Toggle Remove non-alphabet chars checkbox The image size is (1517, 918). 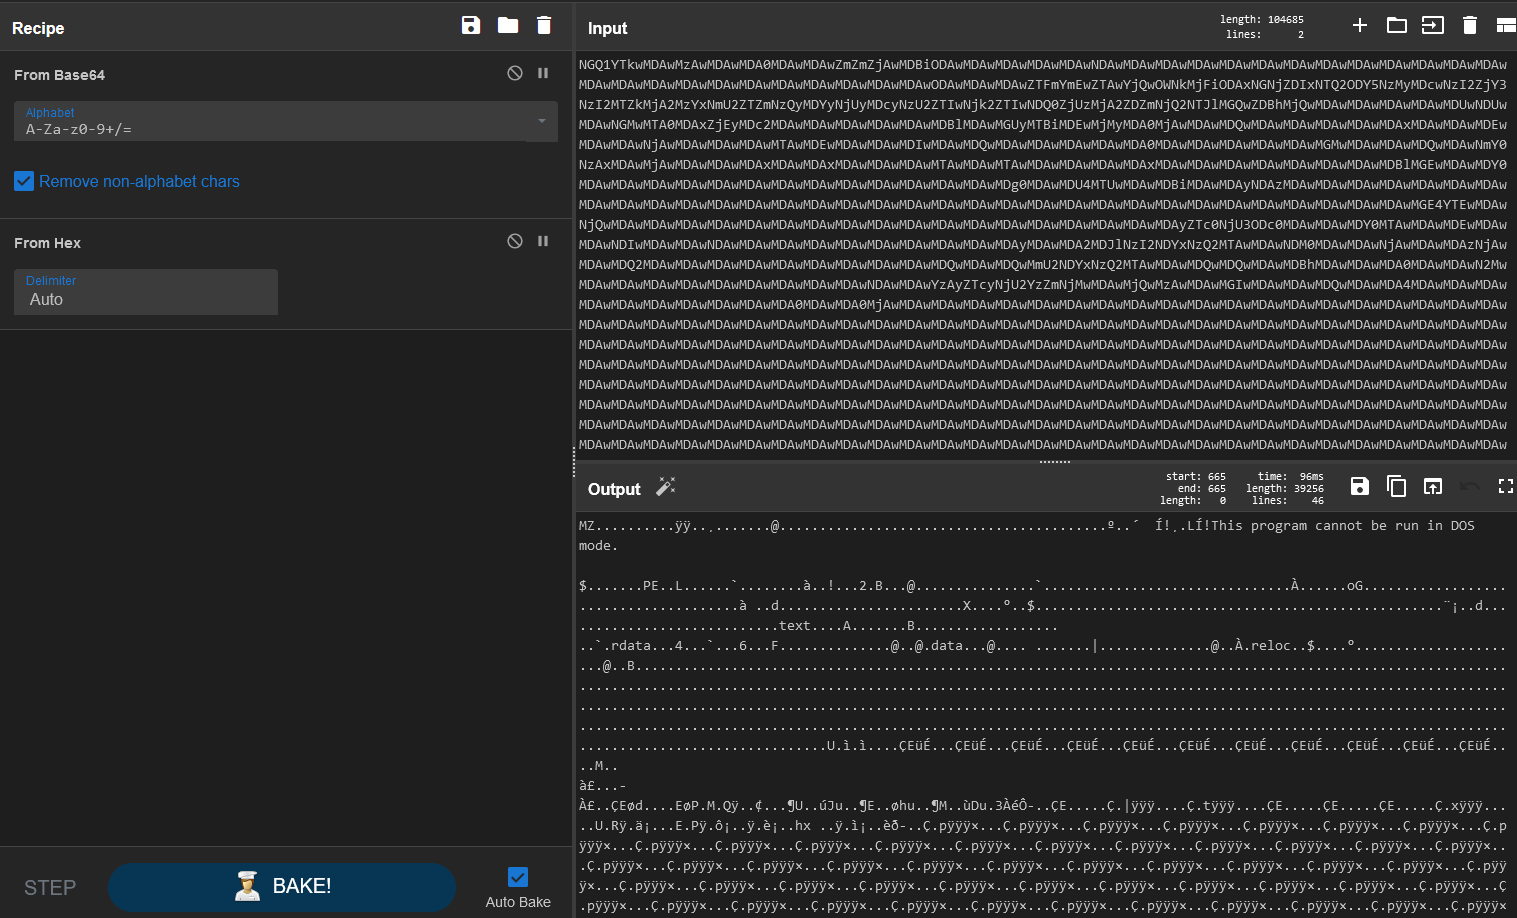pyautogui.click(x=24, y=181)
